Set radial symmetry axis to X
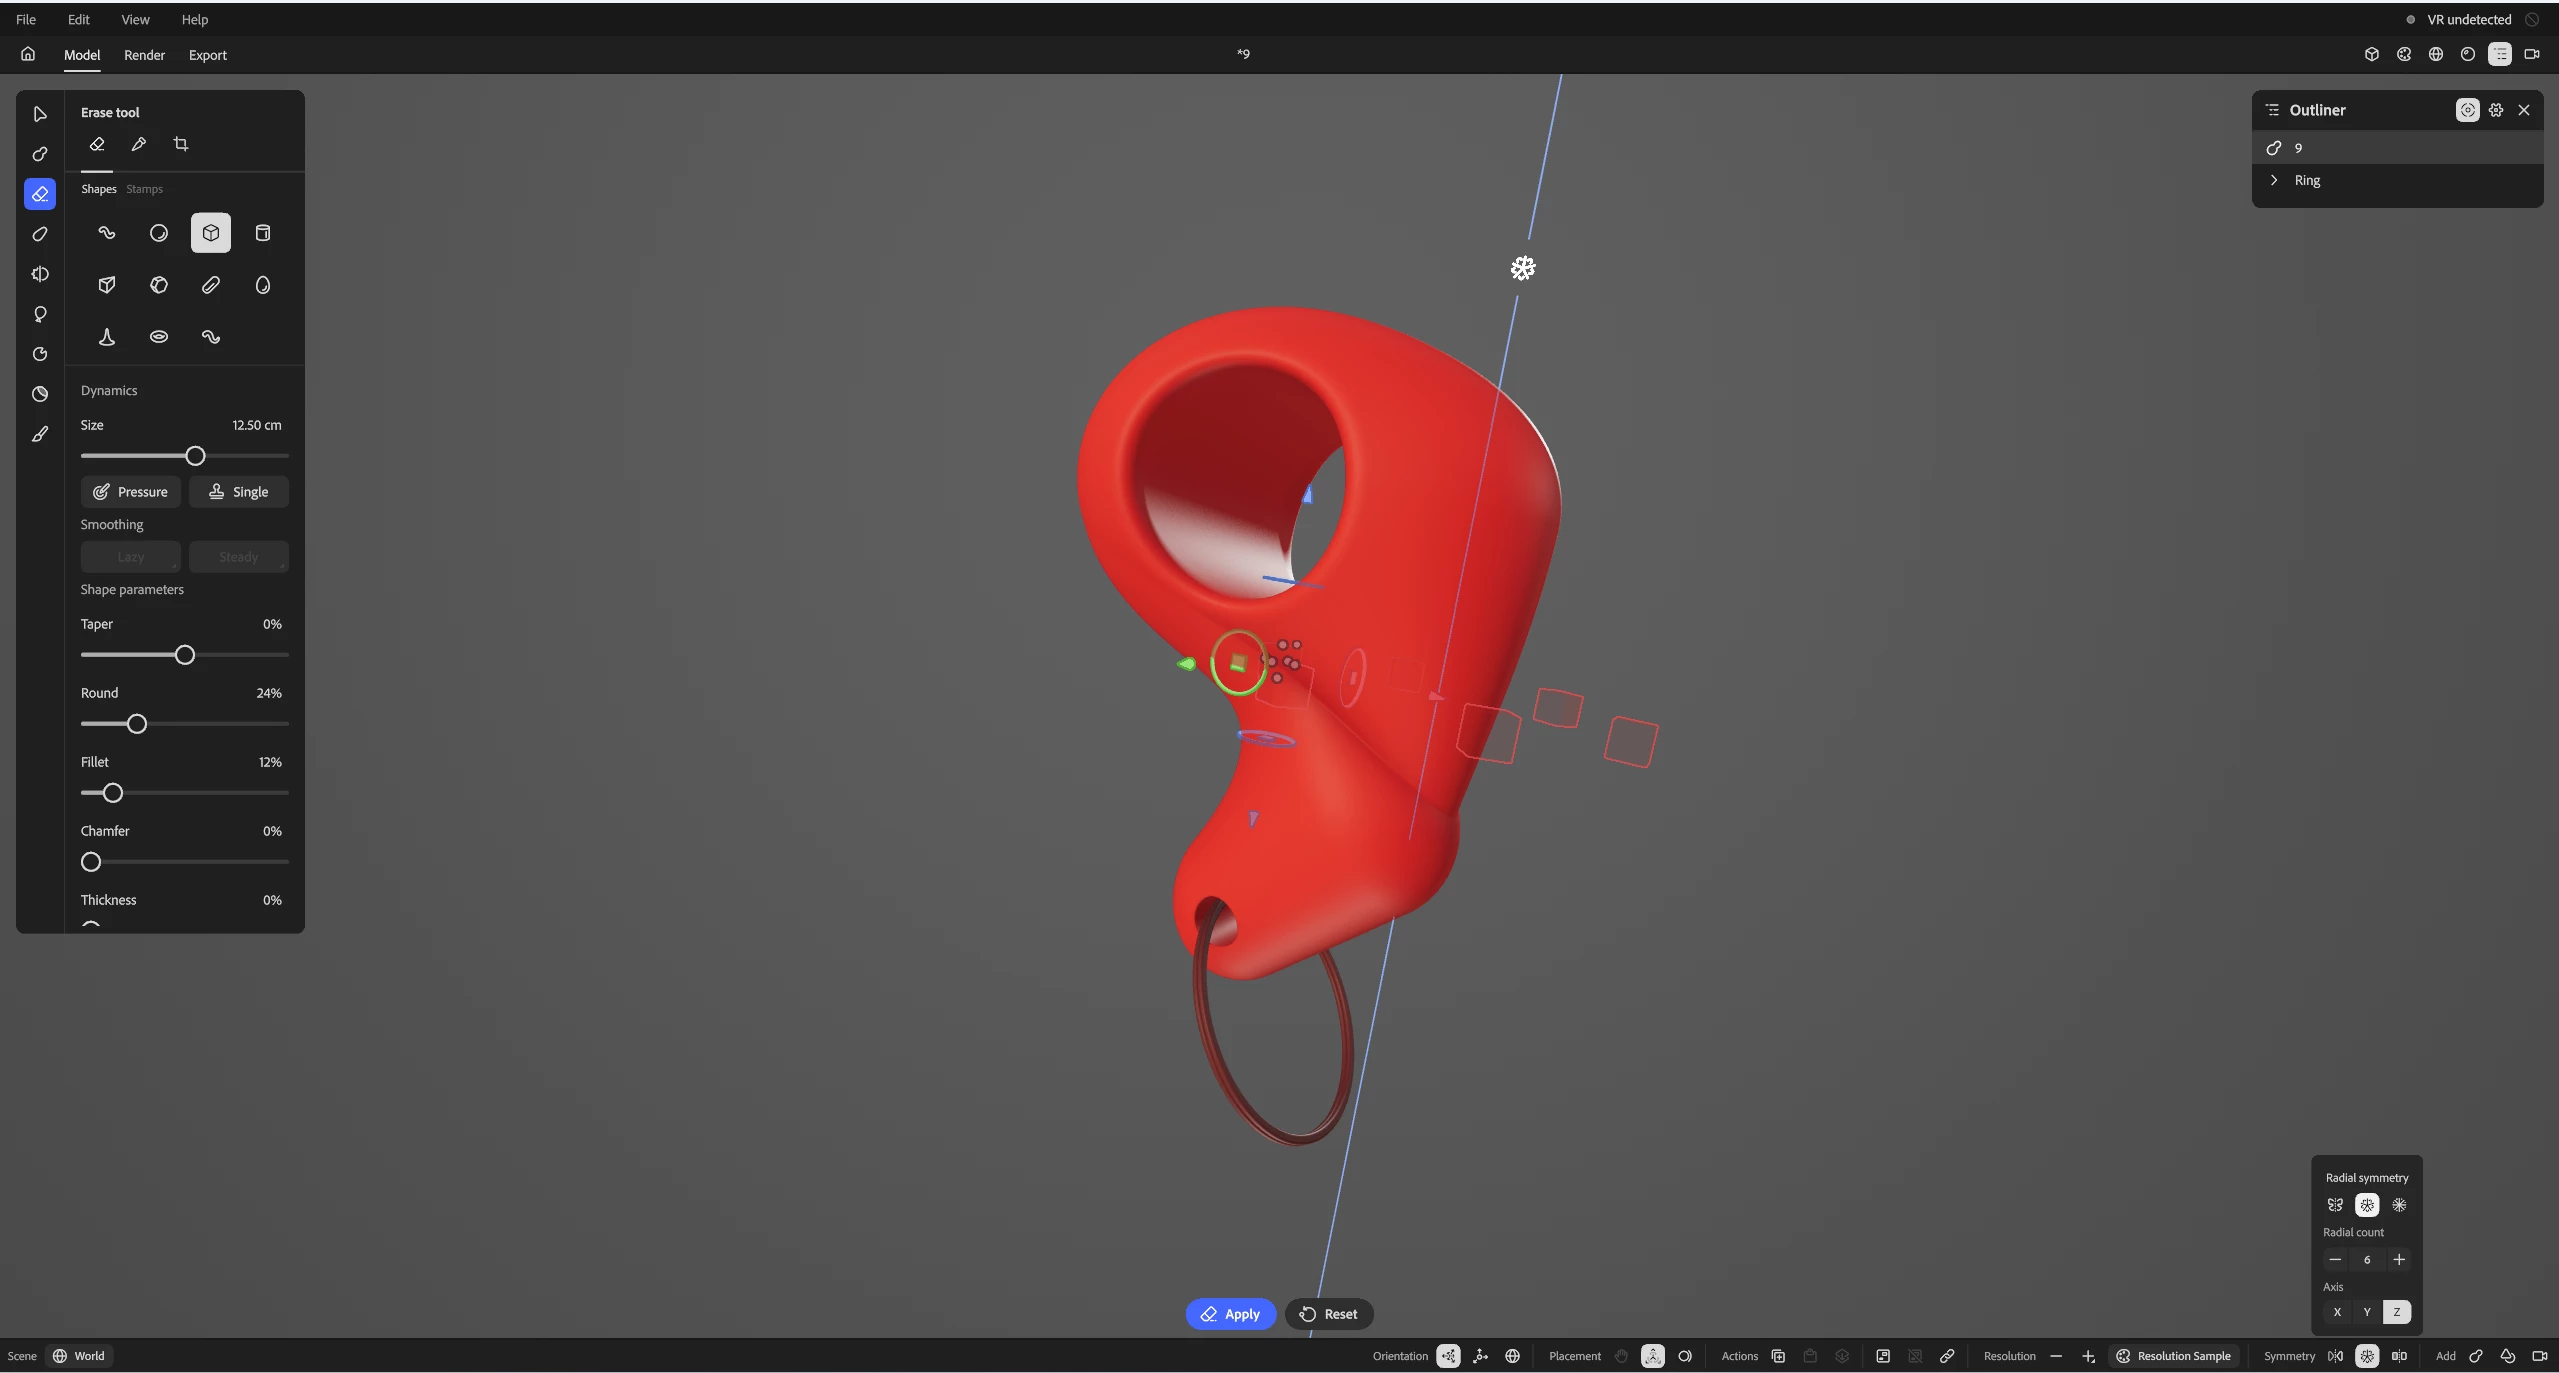Image resolution: width=2559 pixels, height=1373 pixels. (2337, 1312)
